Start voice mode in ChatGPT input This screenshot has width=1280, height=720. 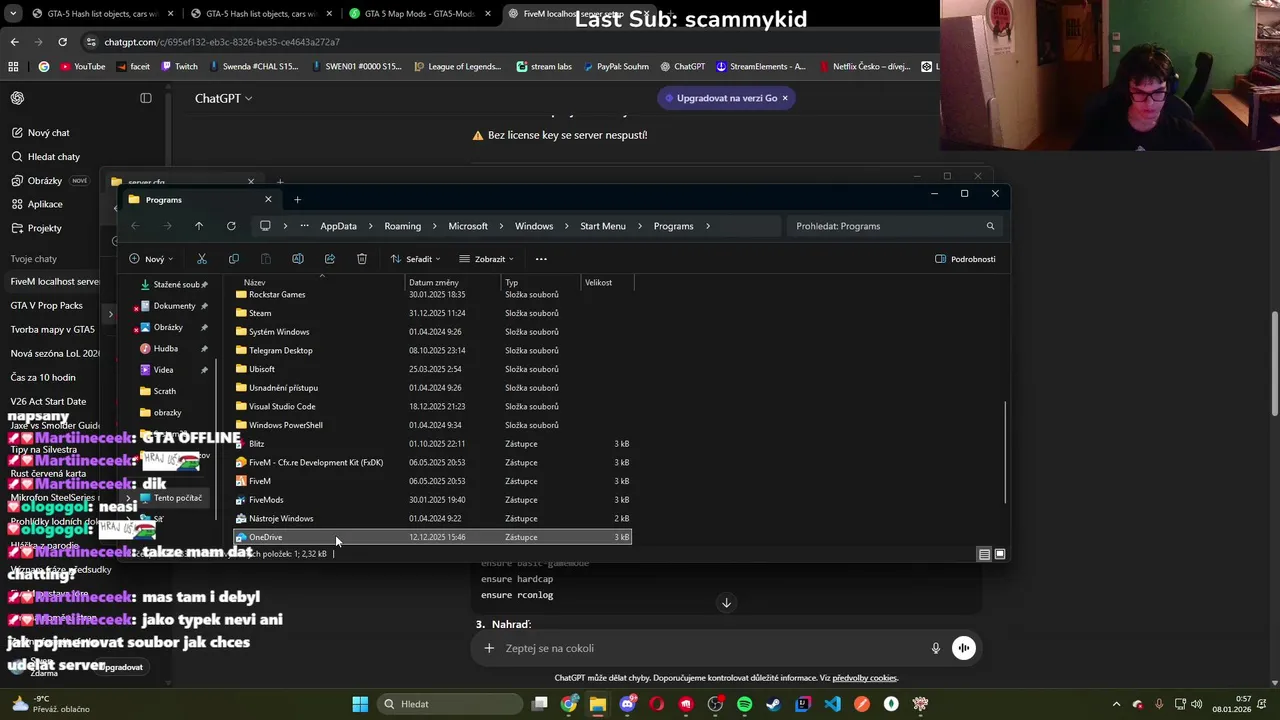tap(963, 648)
